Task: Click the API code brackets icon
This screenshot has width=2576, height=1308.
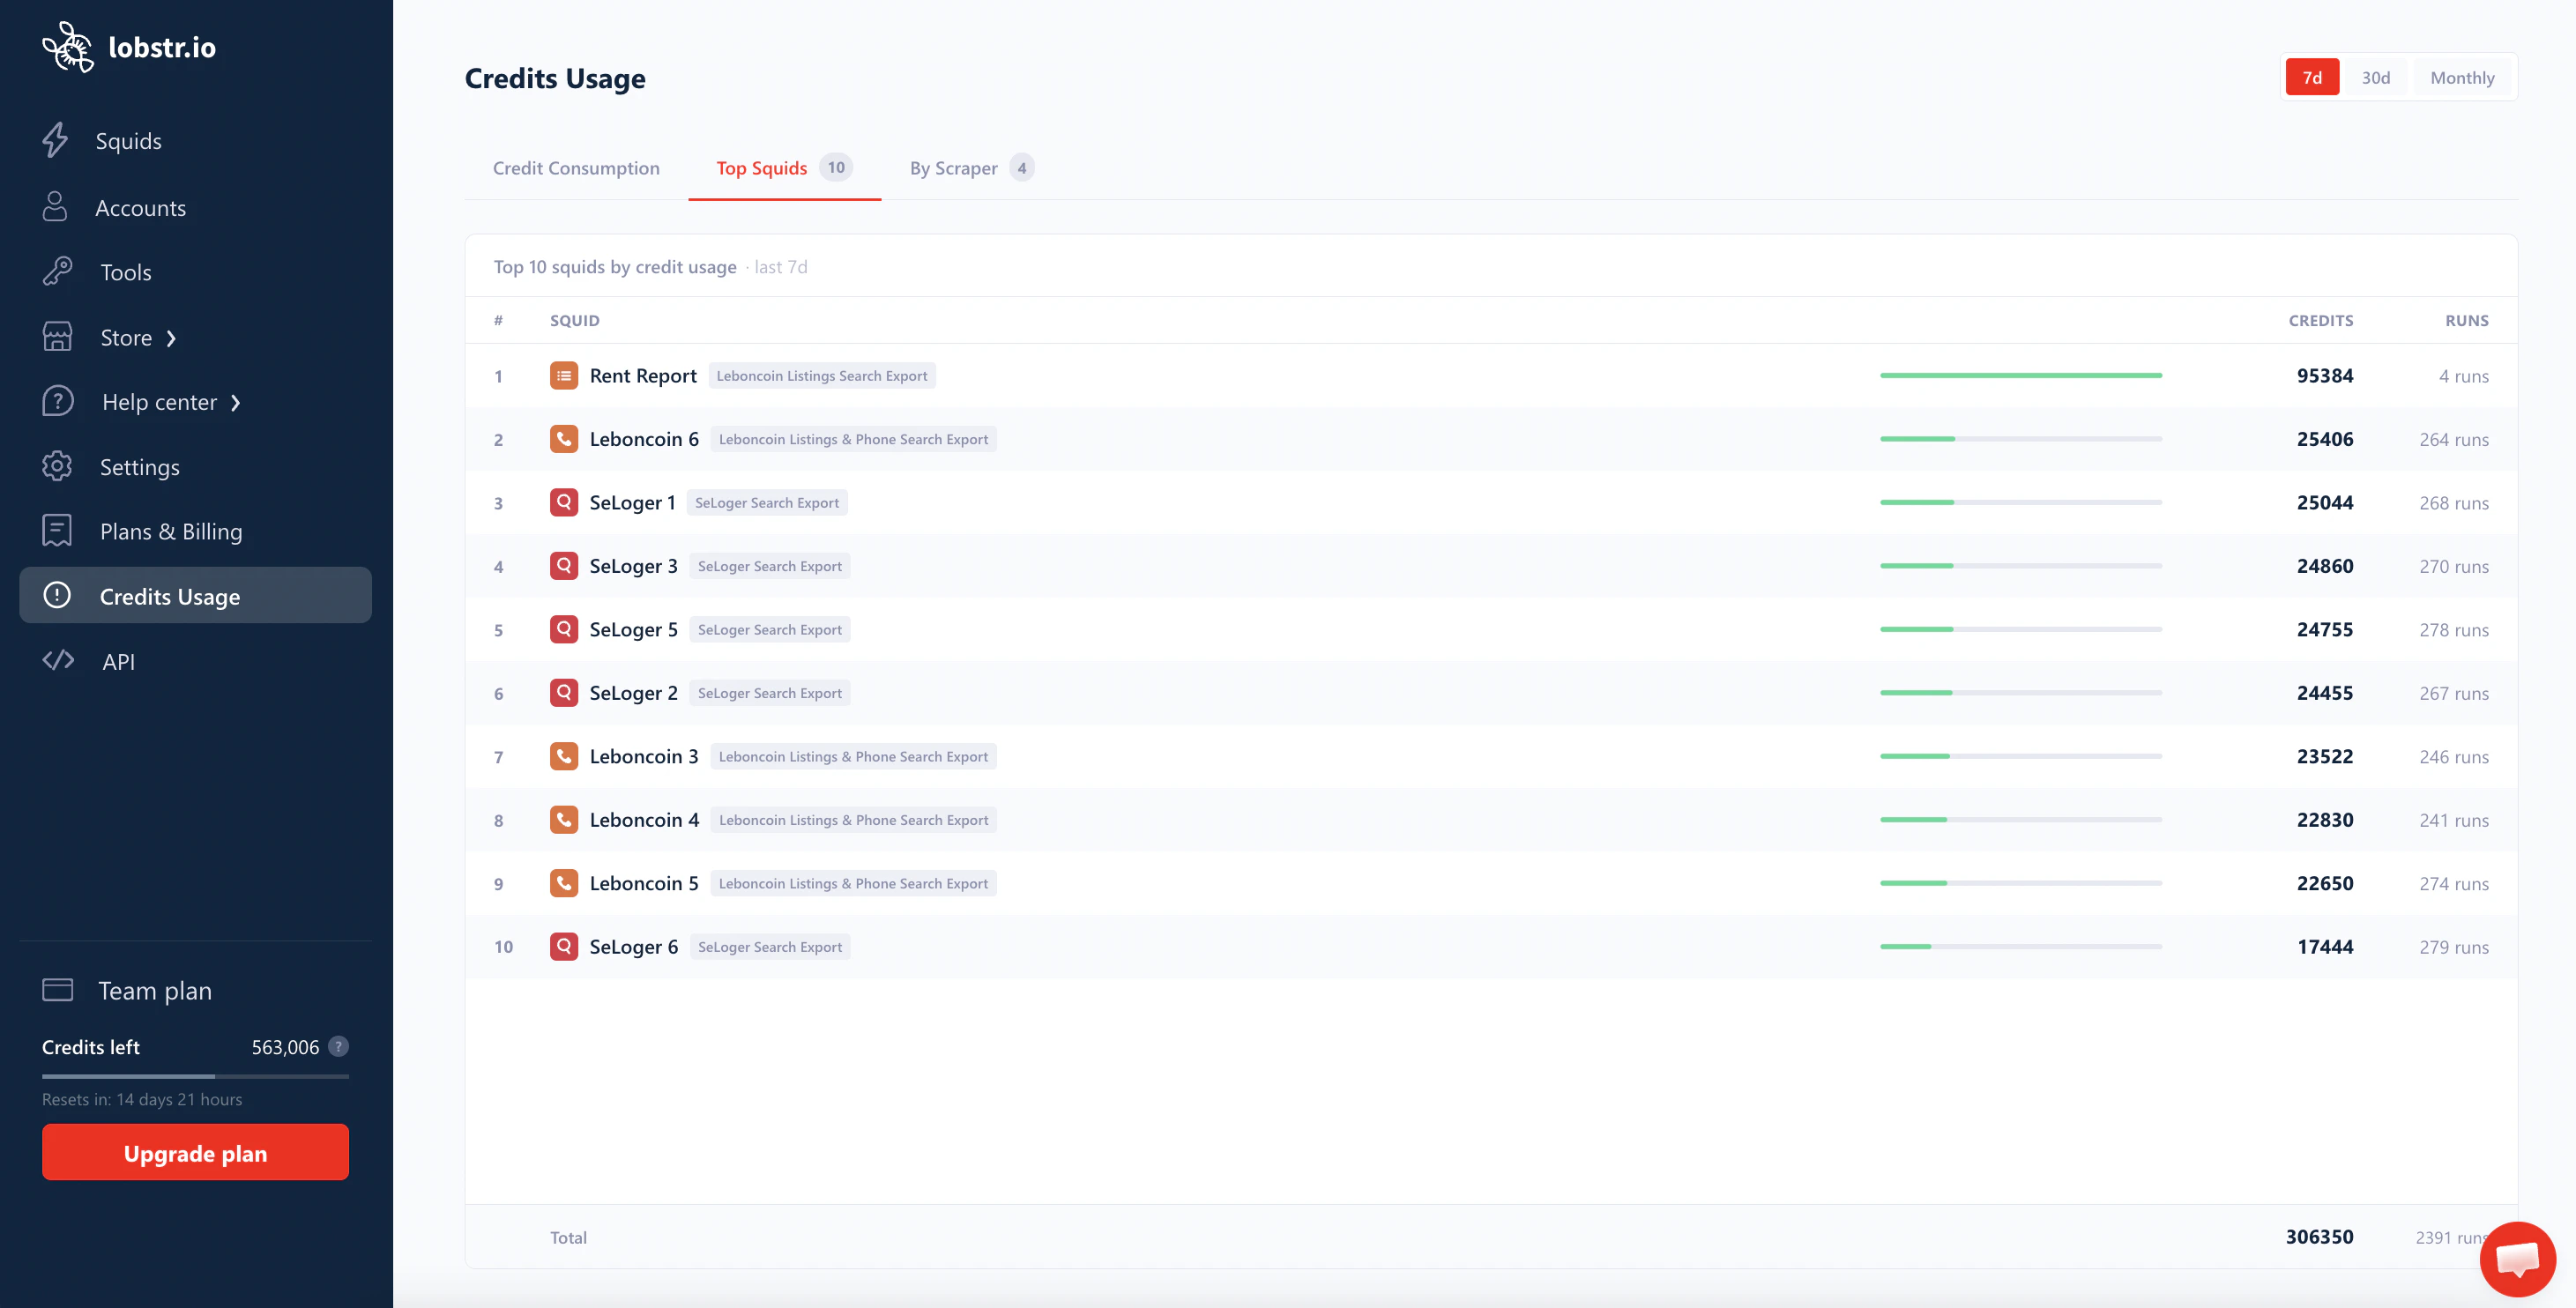Action: (58, 660)
